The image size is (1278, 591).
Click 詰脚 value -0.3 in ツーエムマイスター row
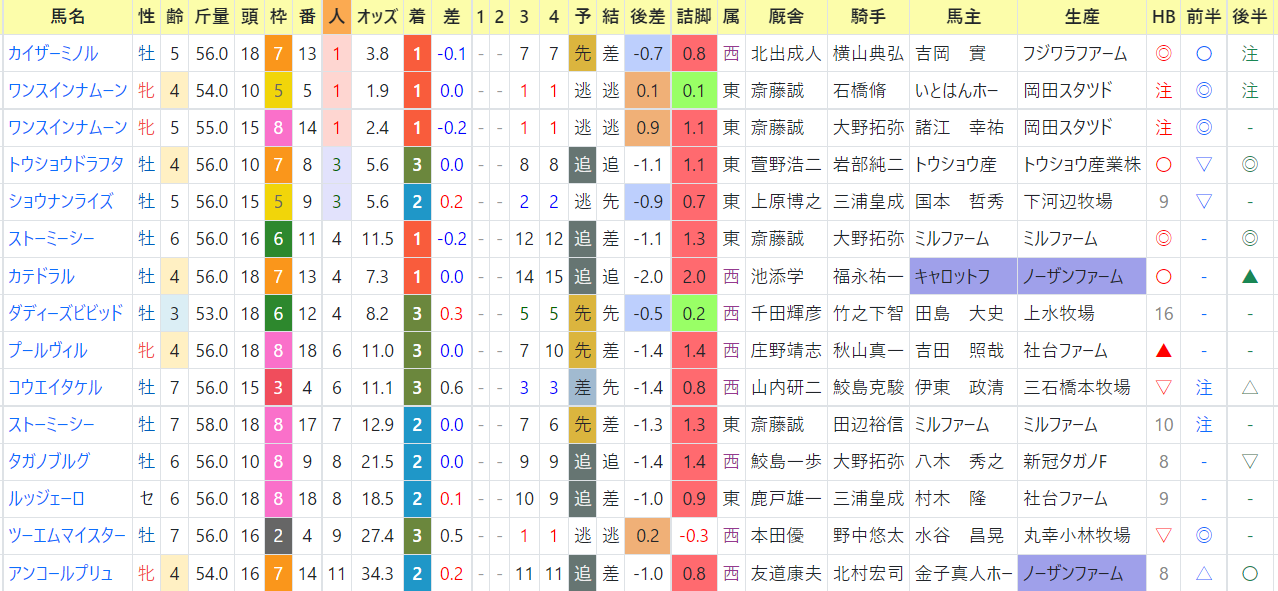(695, 535)
